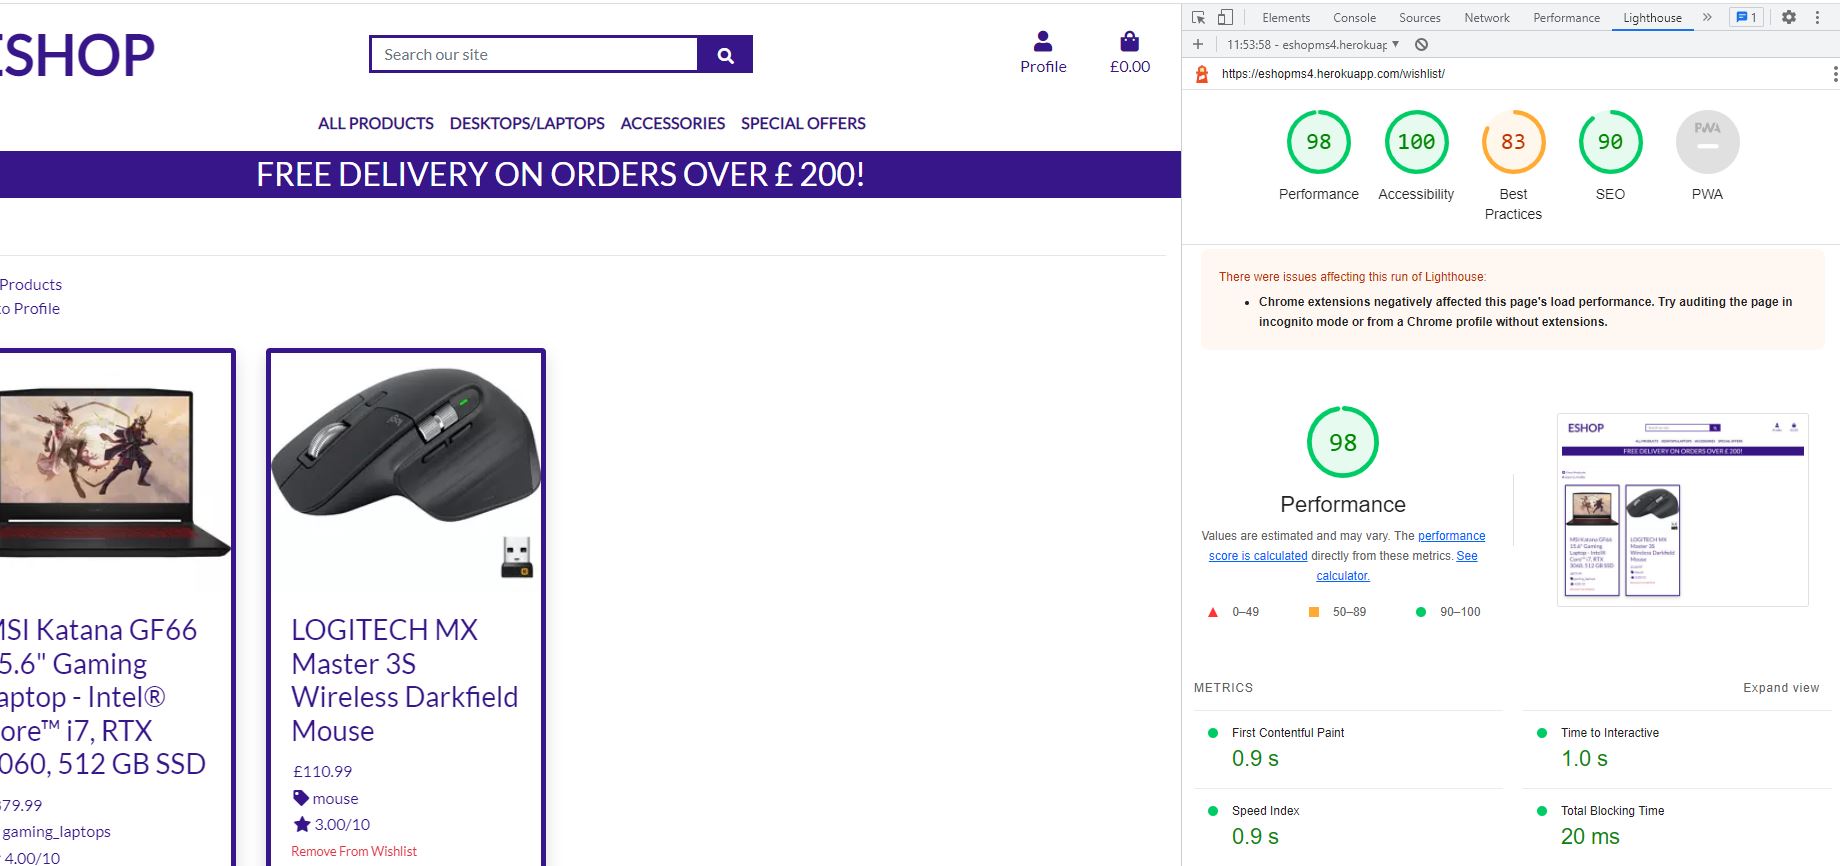The image size is (1840, 866).
Task: Click the Best Practices score gauge
Action: [1513, 143]
